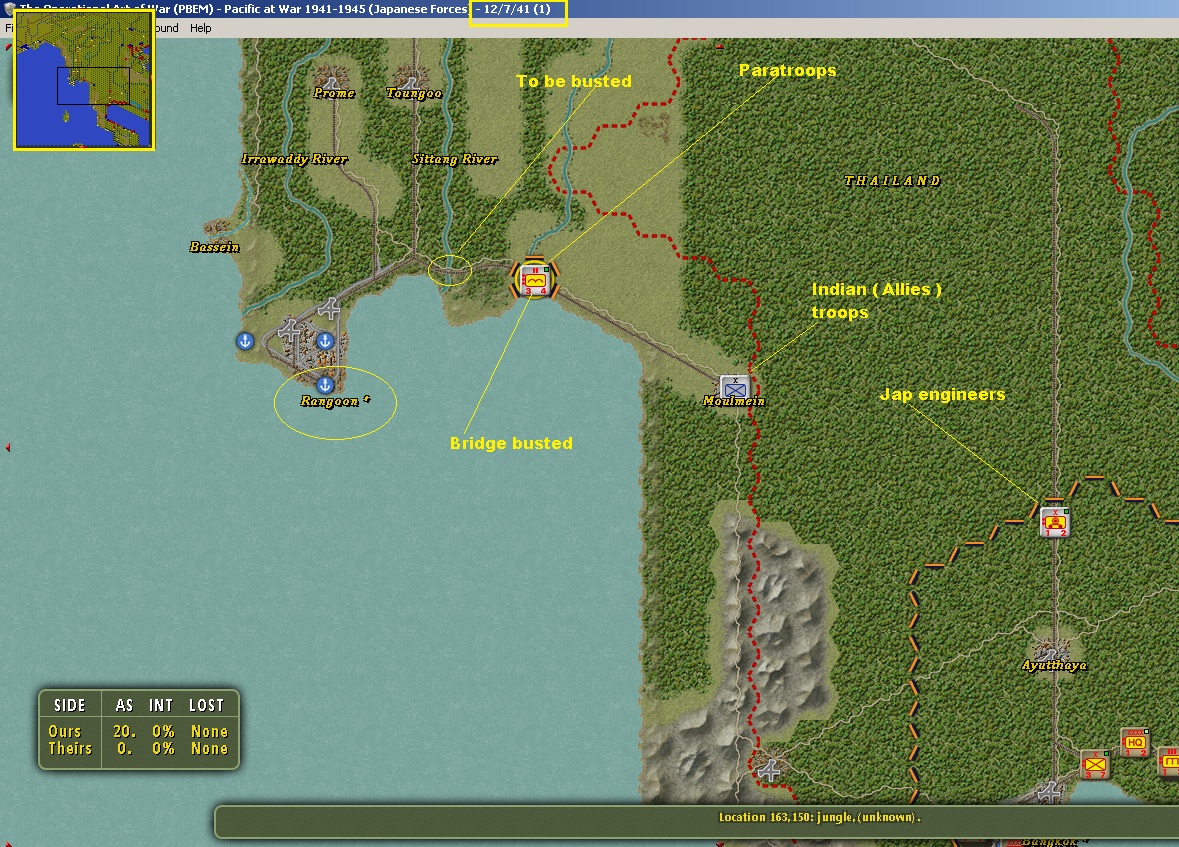Click the 'AS' column header in air panel

[124, 705]
